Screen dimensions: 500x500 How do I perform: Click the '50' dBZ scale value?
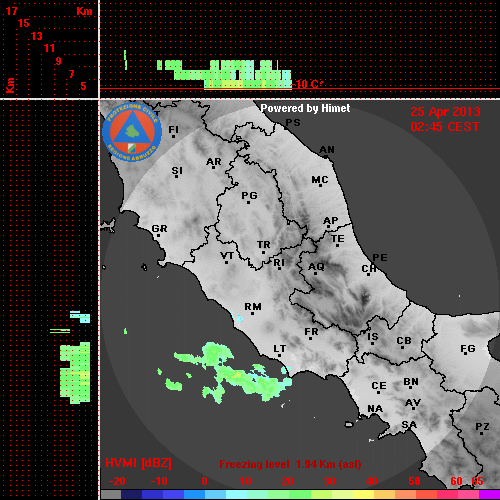pyautogui.click(x=414, y=481)
